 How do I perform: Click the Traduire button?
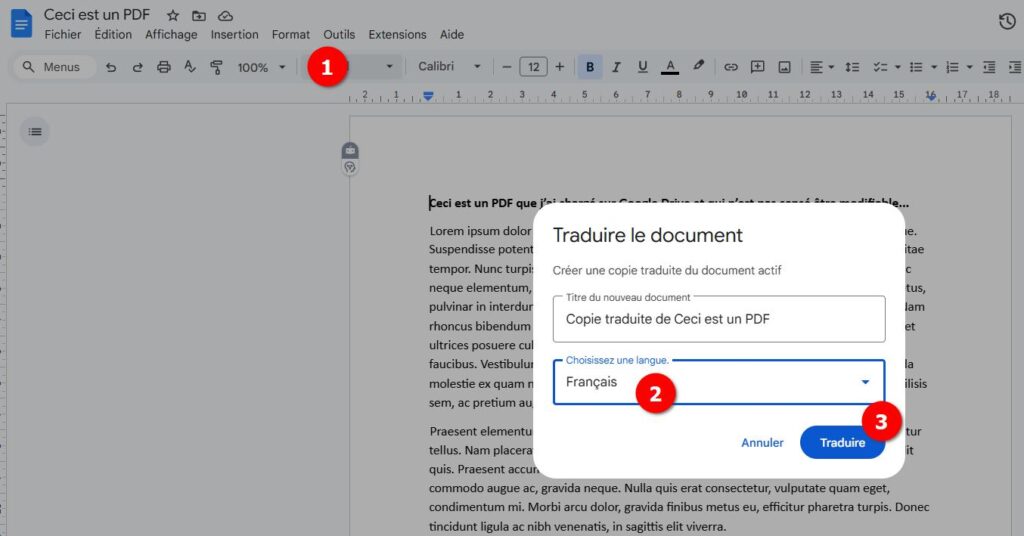(842, 443)
